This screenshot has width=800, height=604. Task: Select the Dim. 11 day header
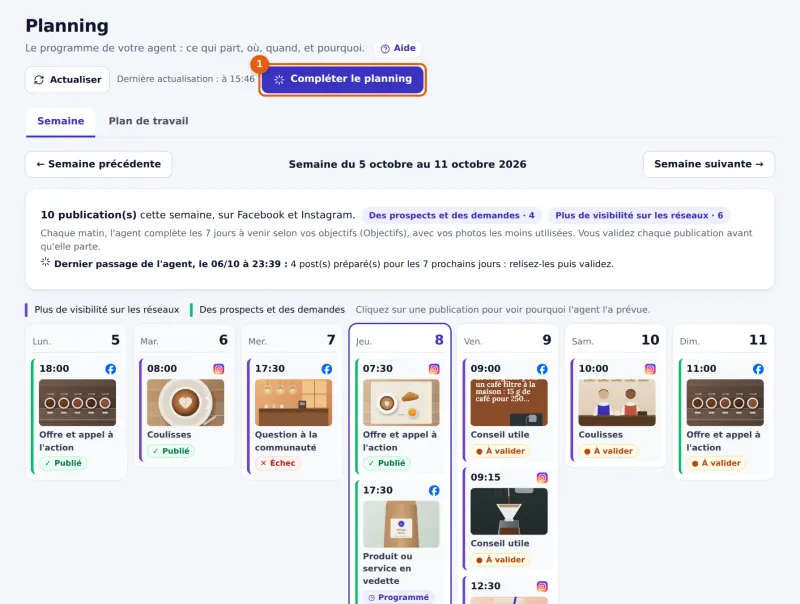click(723, 340)
